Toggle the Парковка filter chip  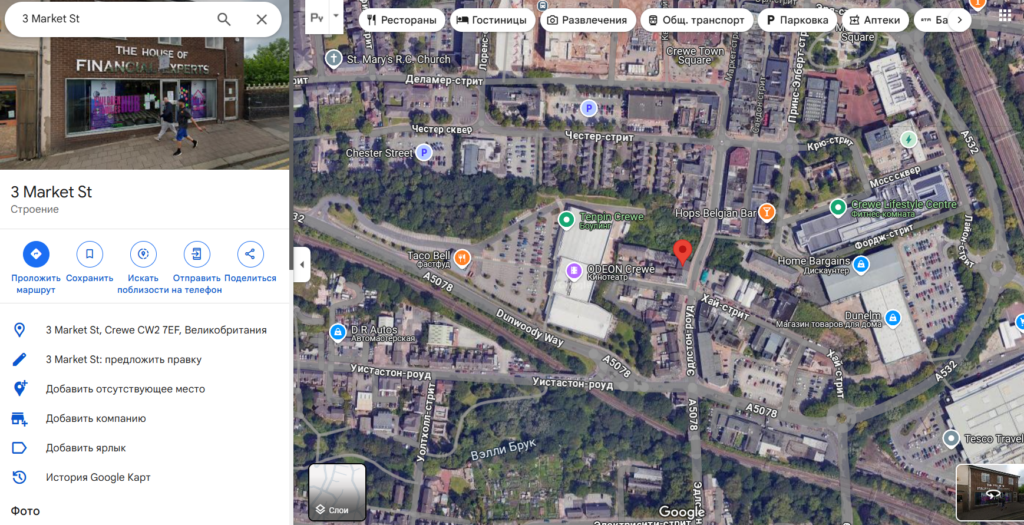click(797, 20)
